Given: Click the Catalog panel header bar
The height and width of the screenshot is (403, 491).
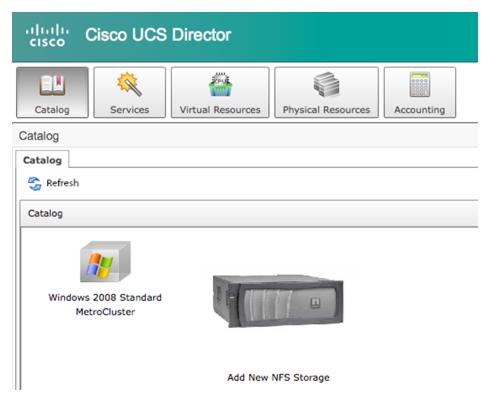Looking at the screenshot, I should pyautogui.click(x=249, y=214).
